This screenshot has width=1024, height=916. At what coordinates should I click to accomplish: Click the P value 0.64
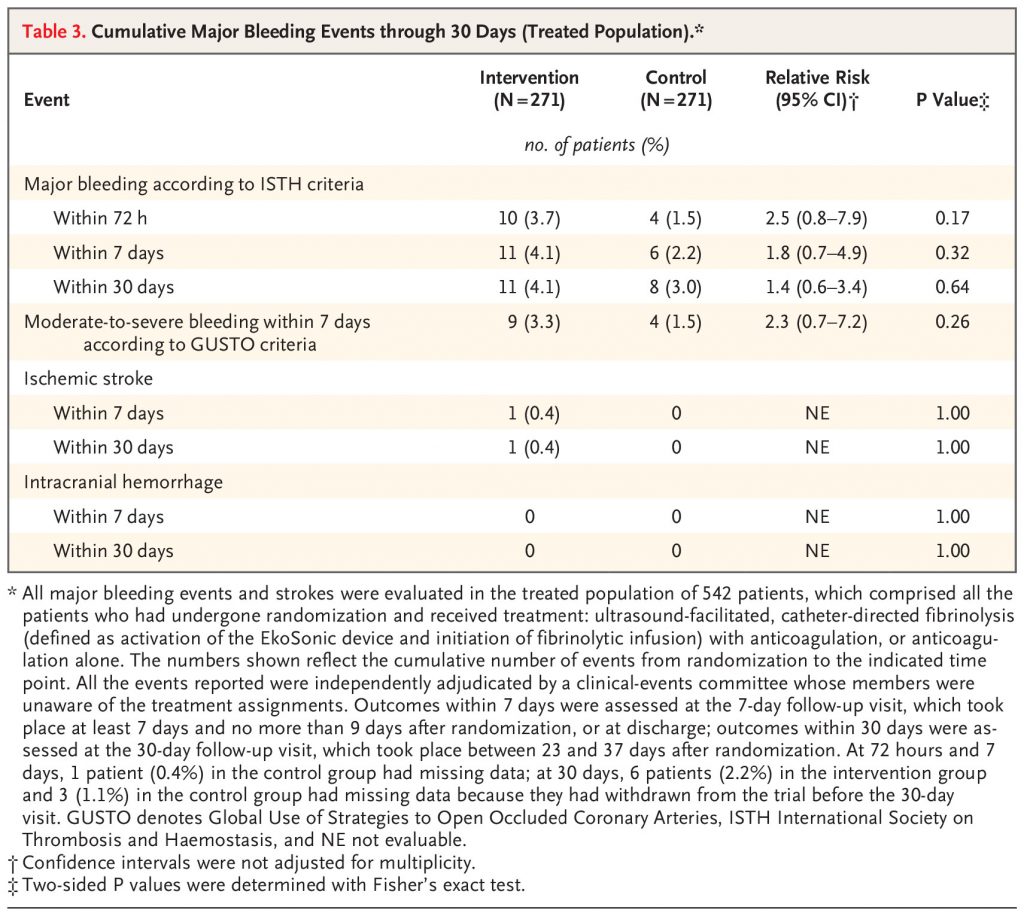pos(952,287)
